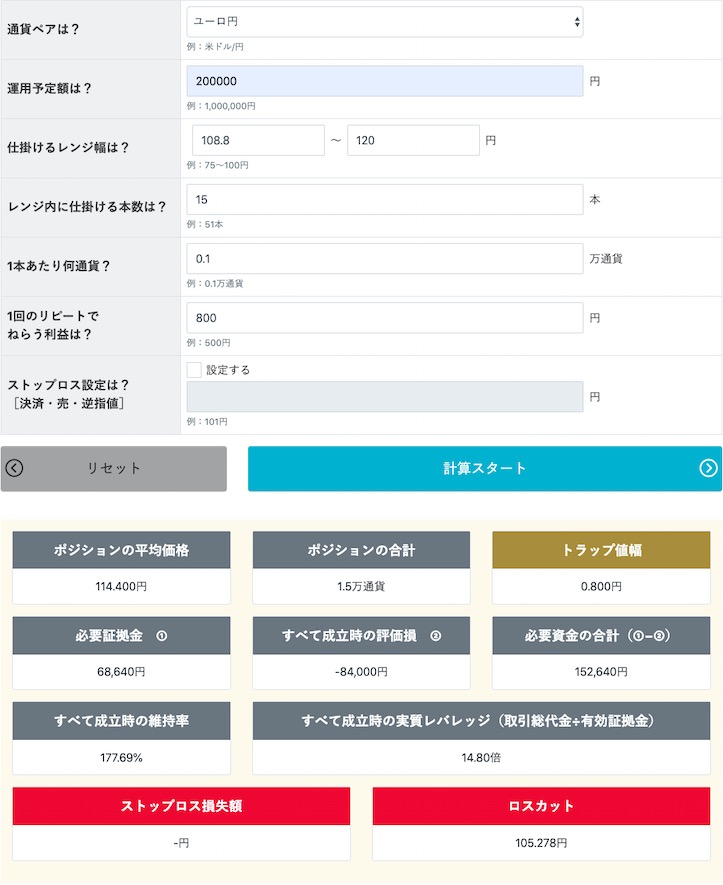
Task: Select the value 14.80倍
Action: 481,757
